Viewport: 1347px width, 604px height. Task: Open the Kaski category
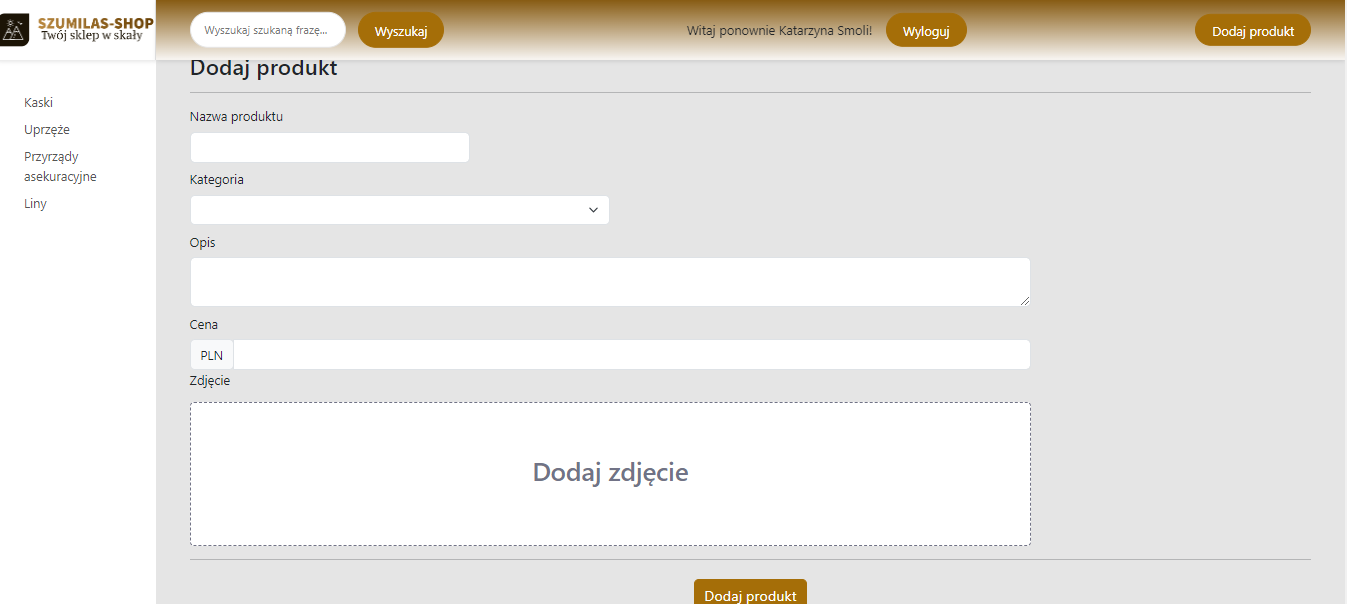point(38,103)
